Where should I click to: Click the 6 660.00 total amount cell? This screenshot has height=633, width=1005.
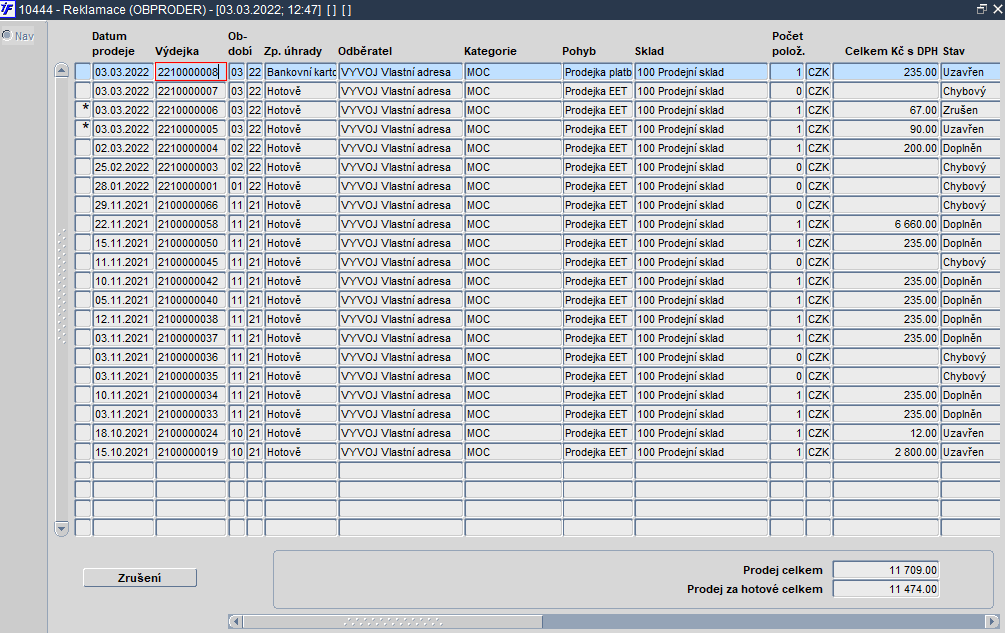coord(886,224)
